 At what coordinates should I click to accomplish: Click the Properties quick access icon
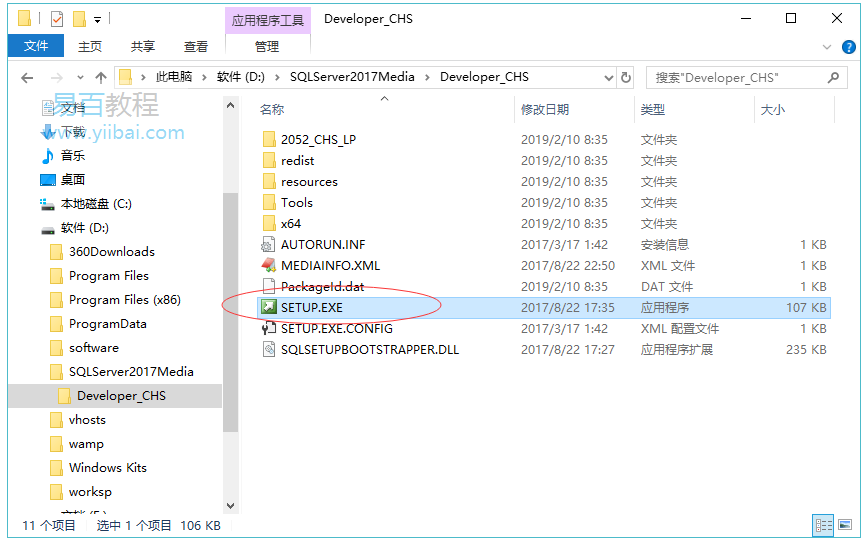coord(56,19)
